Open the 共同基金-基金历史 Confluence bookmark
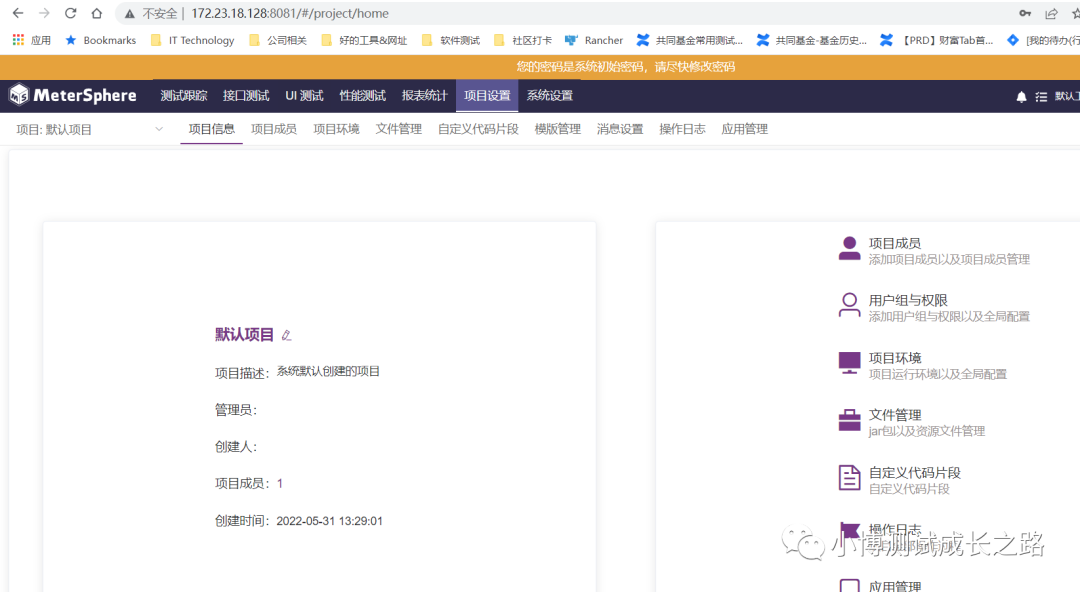Screen dimensions: 1080x592 tap(811, 40)
